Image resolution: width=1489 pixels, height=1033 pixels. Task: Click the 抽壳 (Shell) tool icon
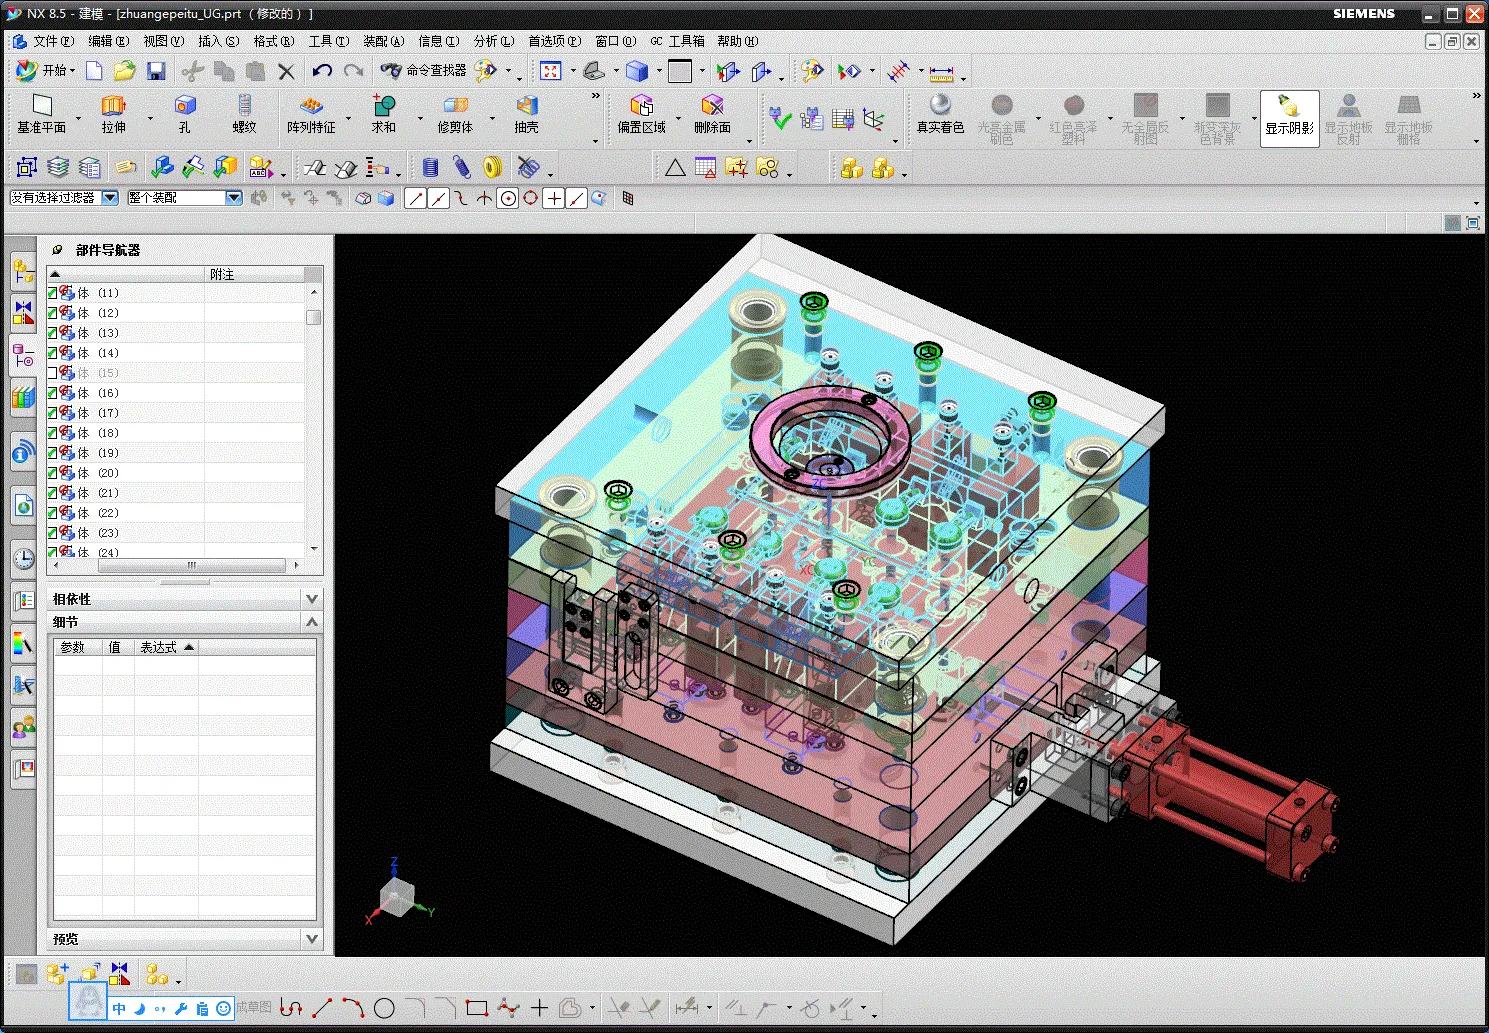526,106
